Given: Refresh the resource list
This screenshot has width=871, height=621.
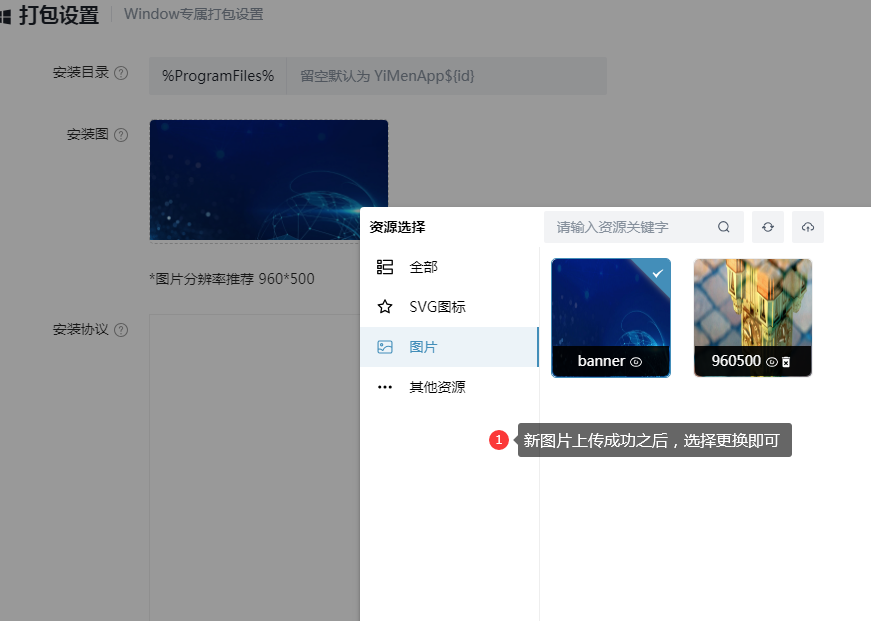Looking at the screenshot, I should coord(768,227).
